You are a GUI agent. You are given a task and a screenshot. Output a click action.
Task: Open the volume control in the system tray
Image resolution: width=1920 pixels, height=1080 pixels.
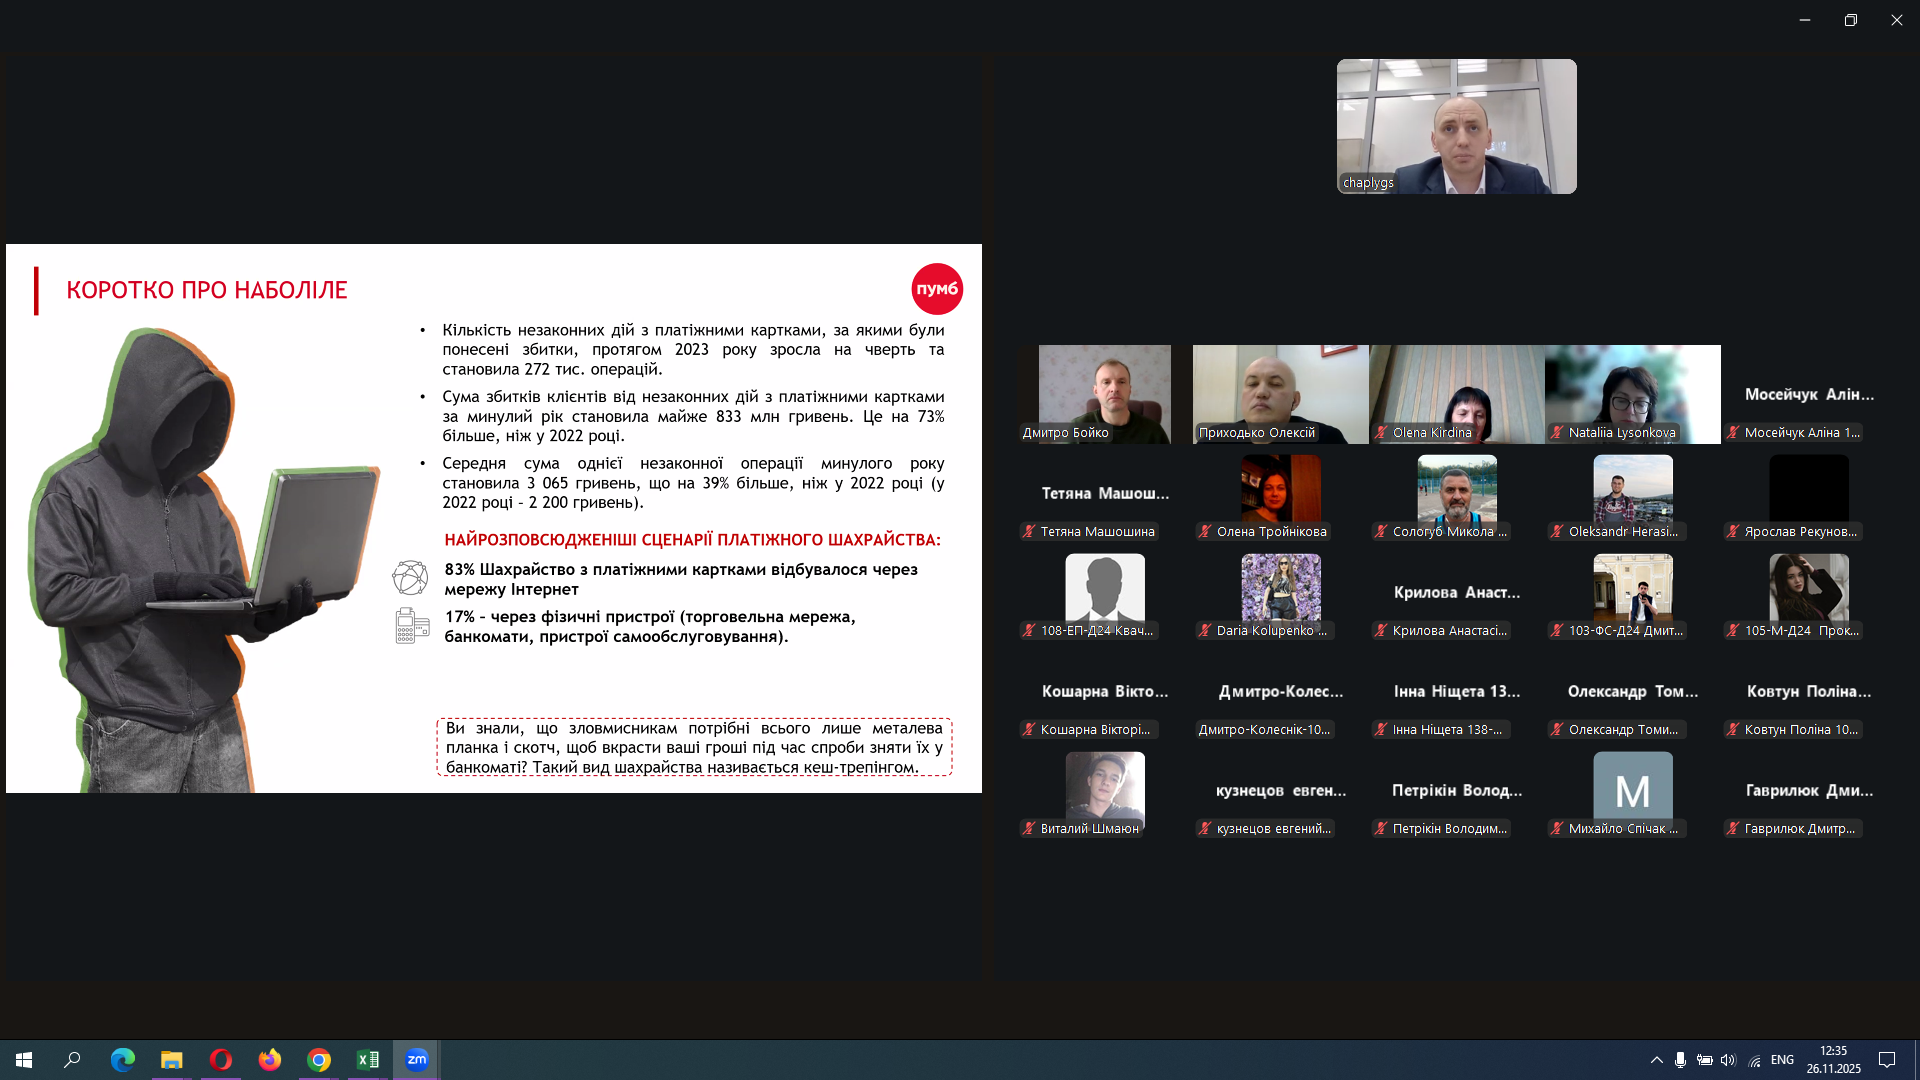coord(1729,1060)
